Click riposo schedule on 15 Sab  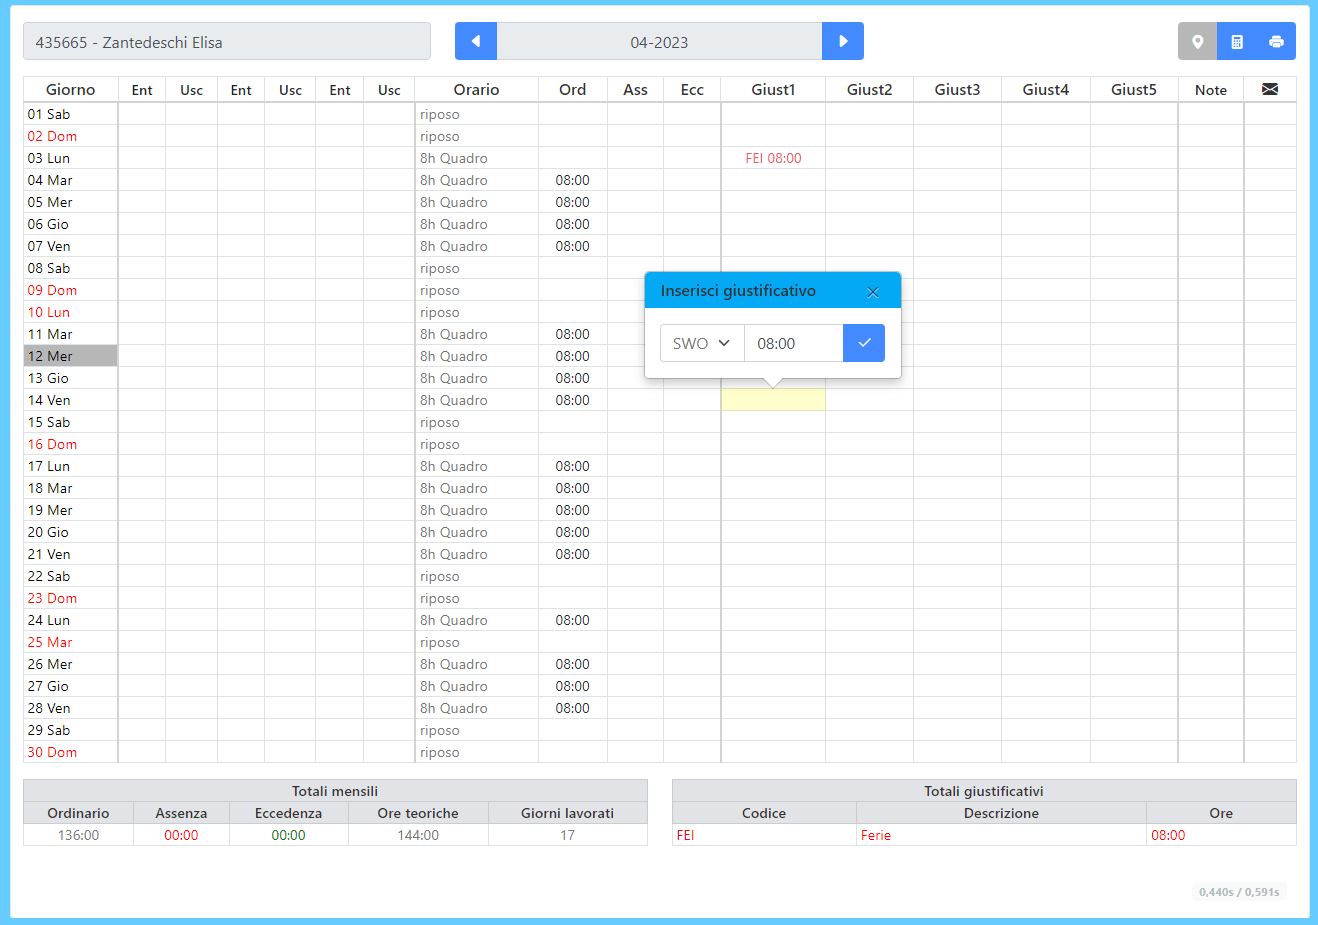(x=440, y=422)
